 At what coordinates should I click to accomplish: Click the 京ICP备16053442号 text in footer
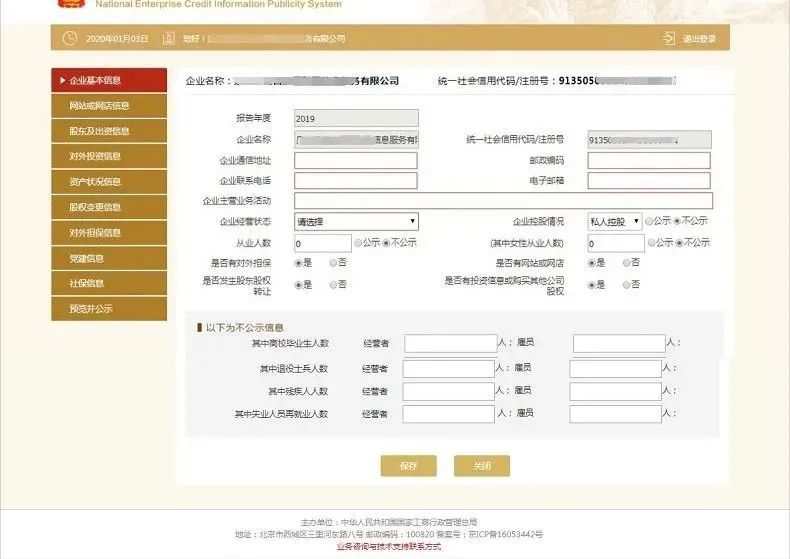coord(506,534)
